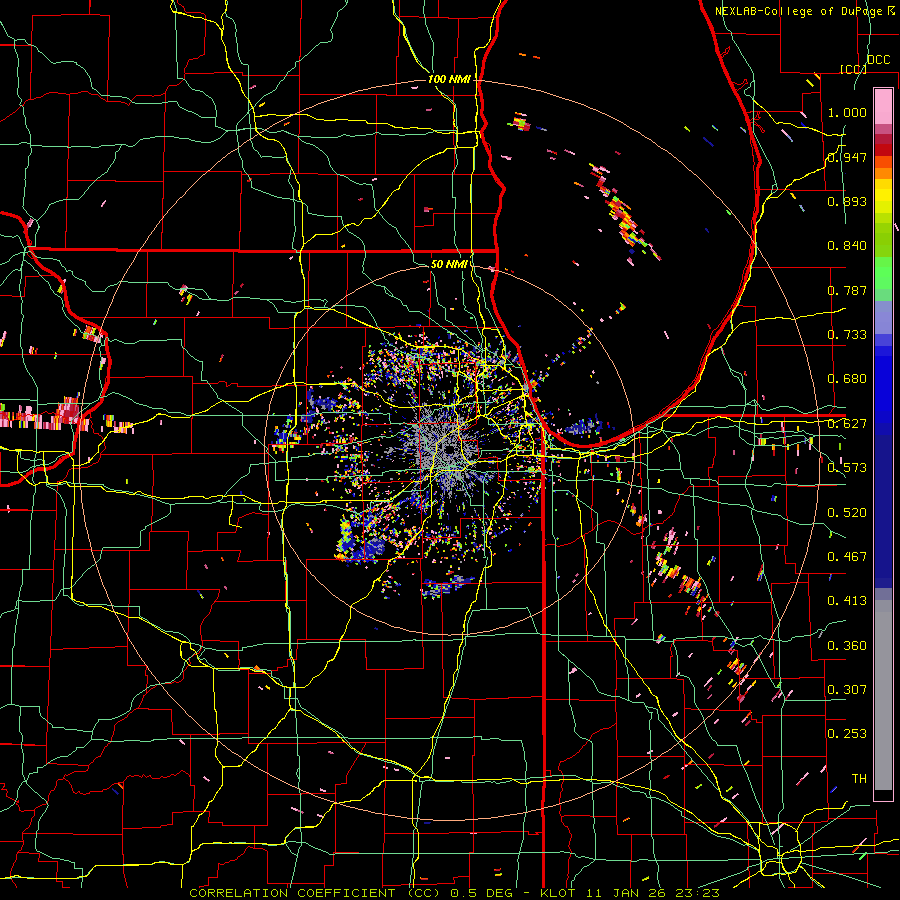Click the 0.307 scale value
This screenshot has height=900, width=900.
(847, 689)
